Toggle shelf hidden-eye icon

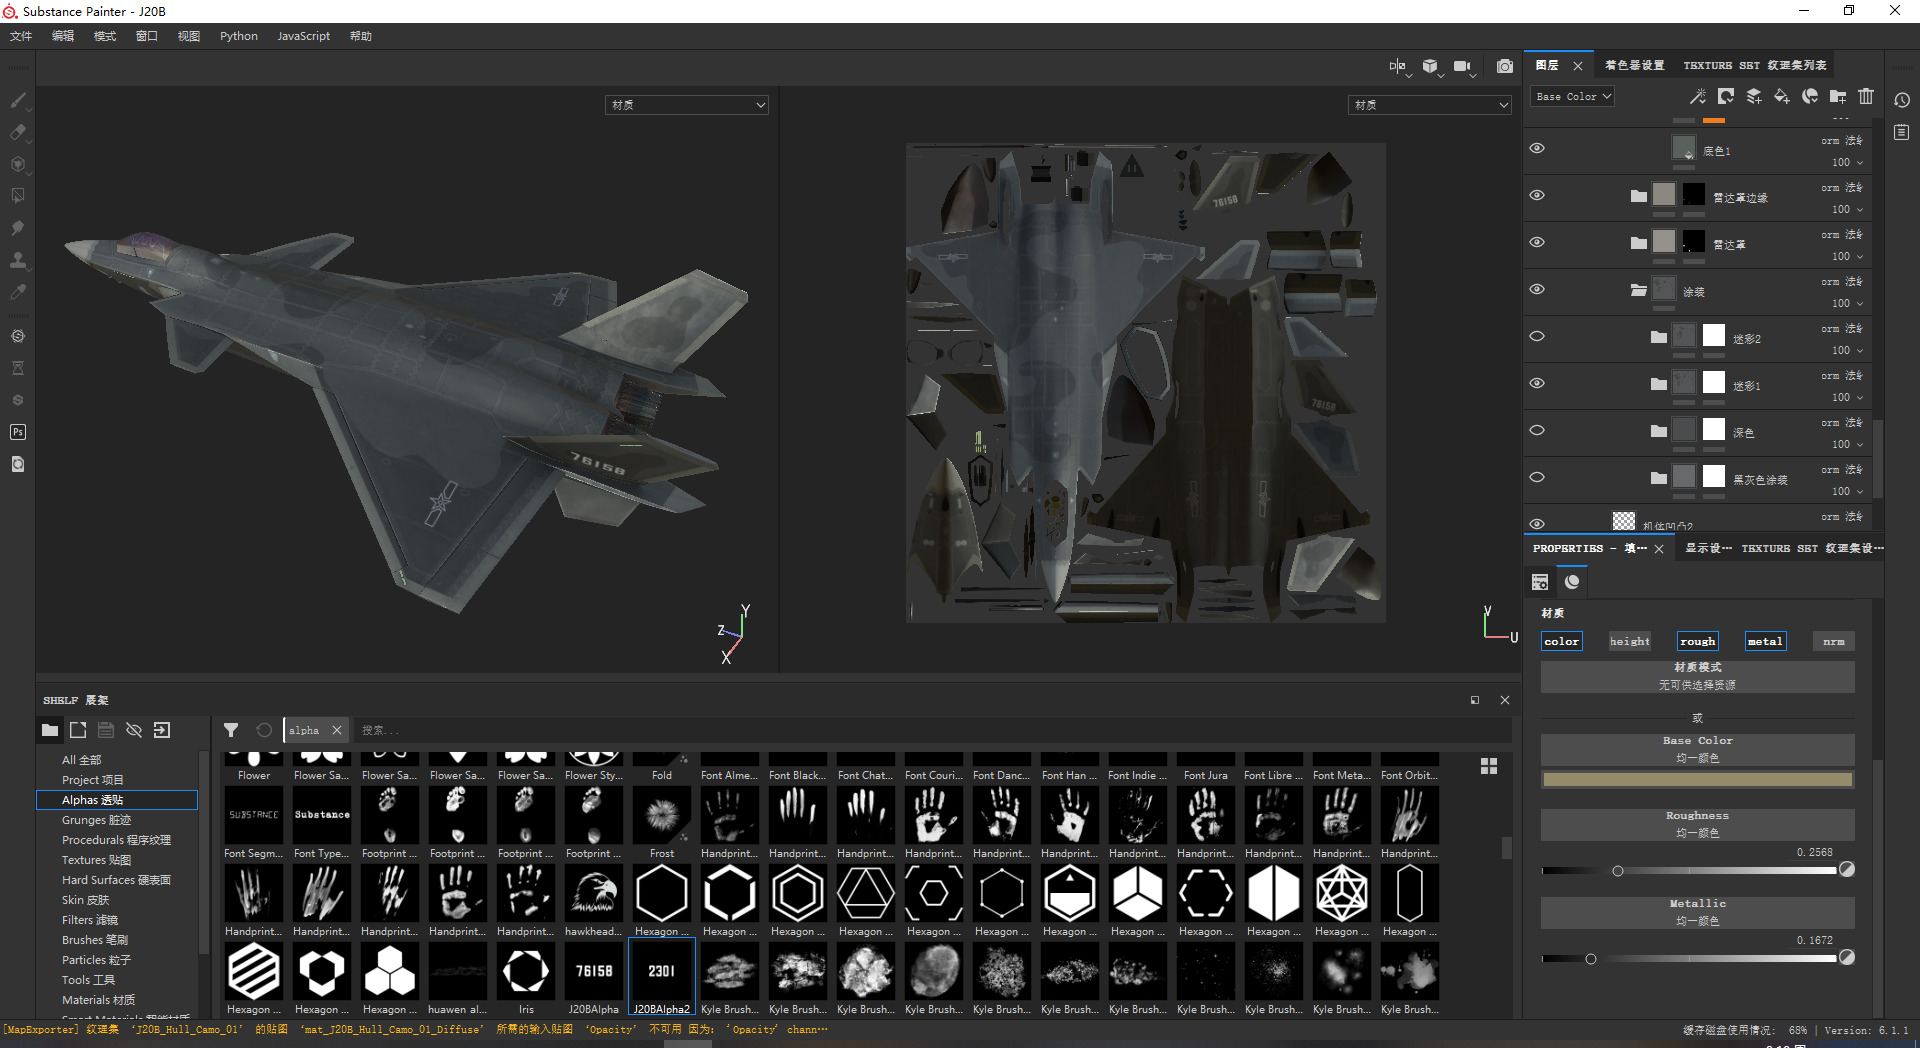[134, 730]
